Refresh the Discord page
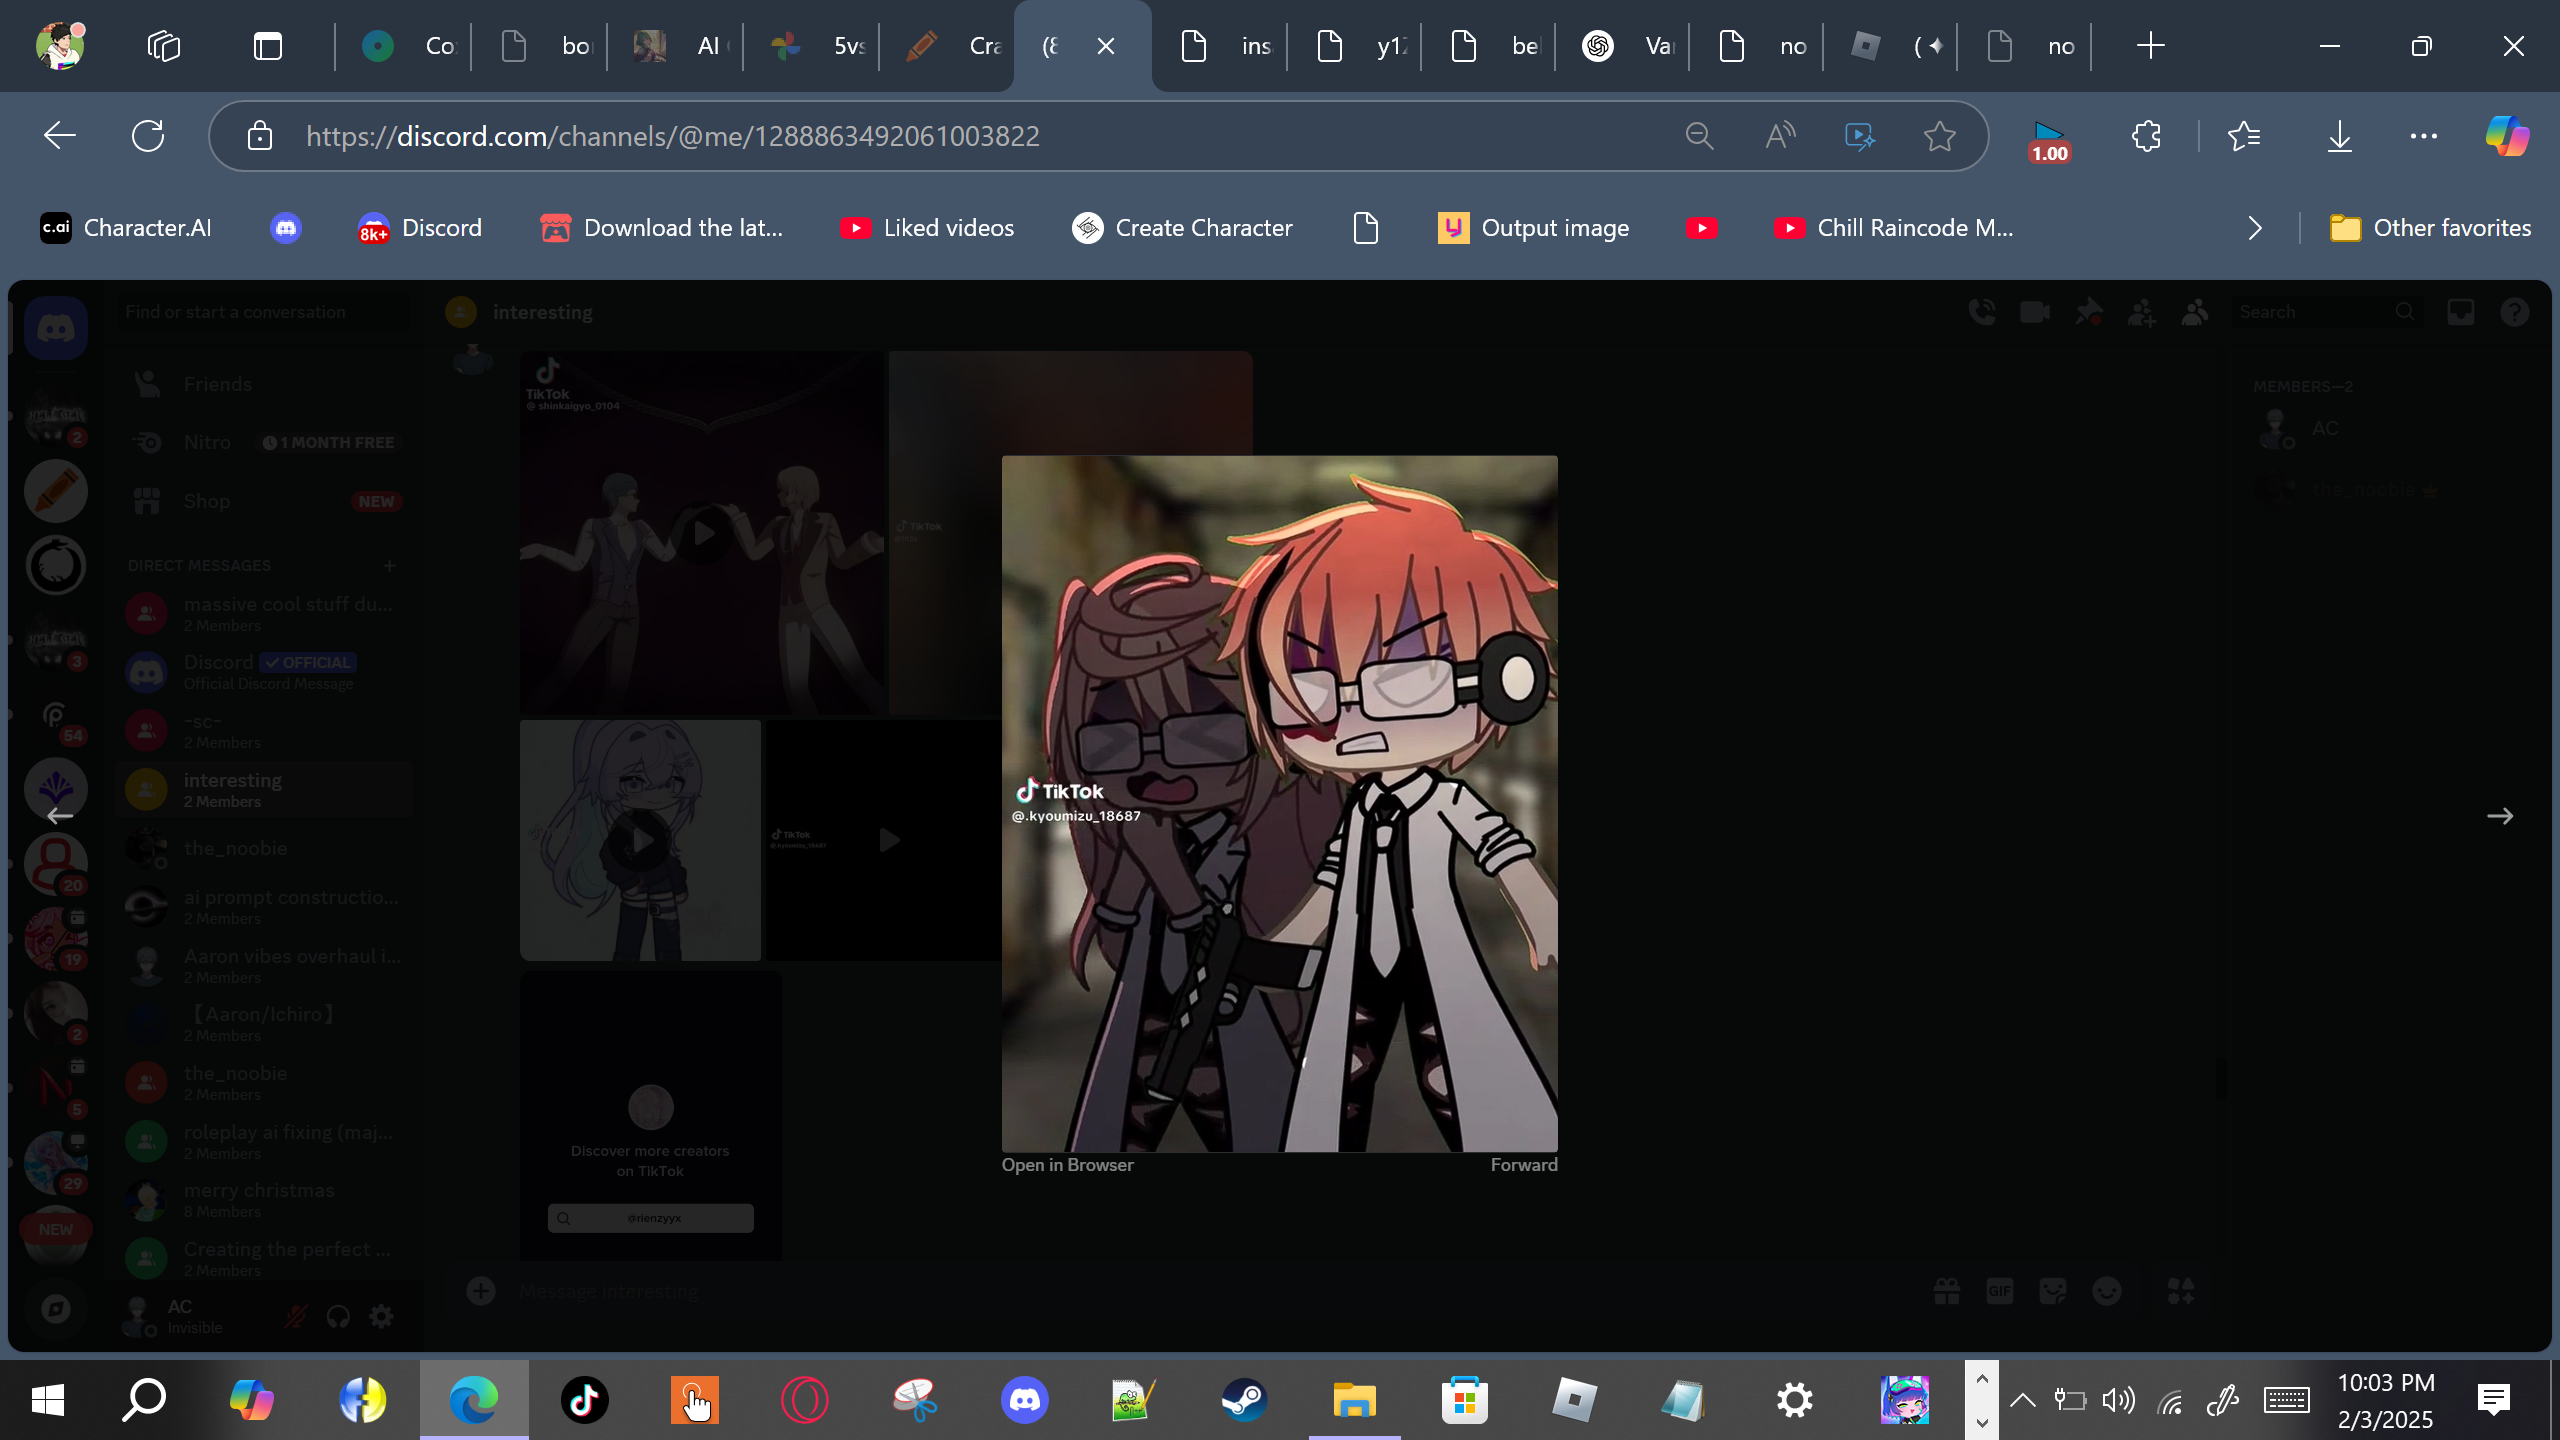The height and width of the screenshot is (1440, 2560). point(148,136)
